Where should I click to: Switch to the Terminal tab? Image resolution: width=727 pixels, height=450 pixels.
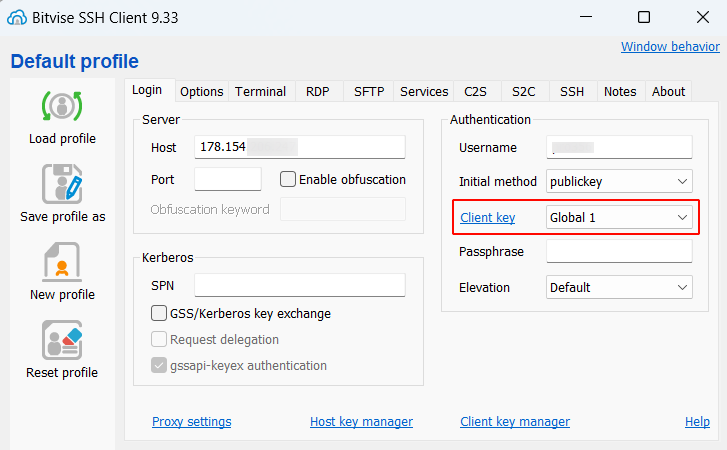pos(260,91)
